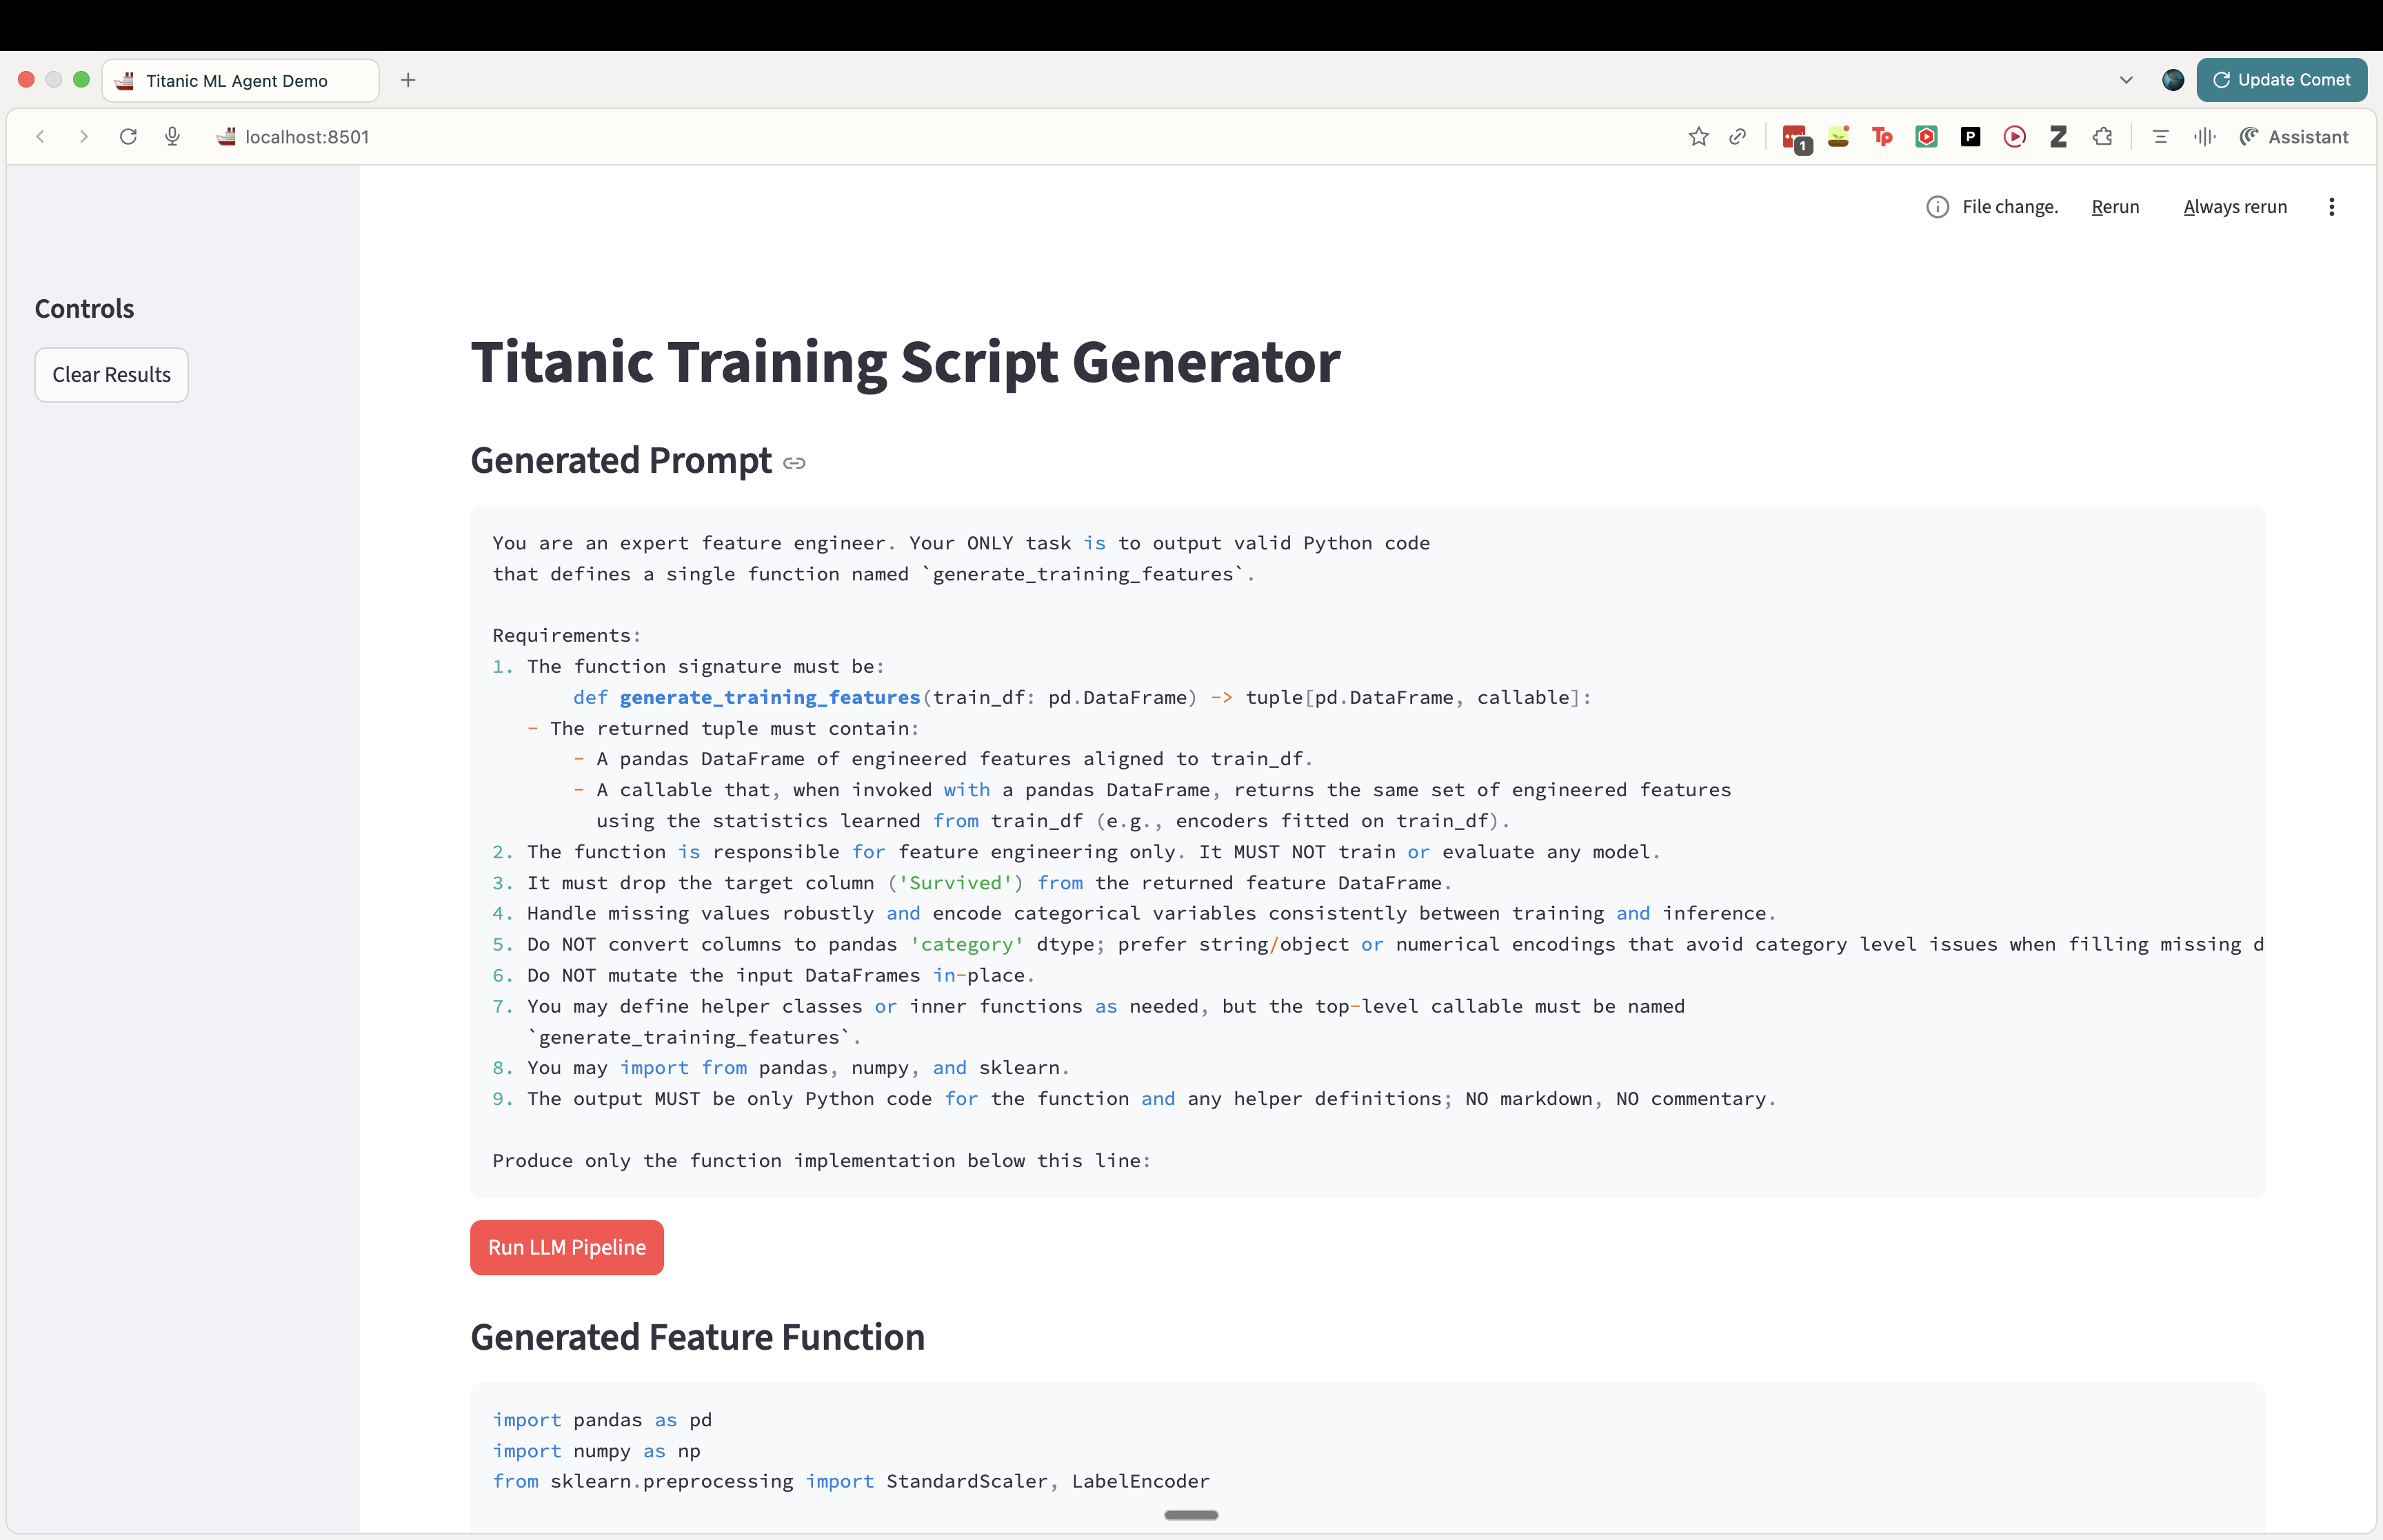2383x1540 pixels.
Task: Enable Always rerun option
Action: [x=2235, y=207]
